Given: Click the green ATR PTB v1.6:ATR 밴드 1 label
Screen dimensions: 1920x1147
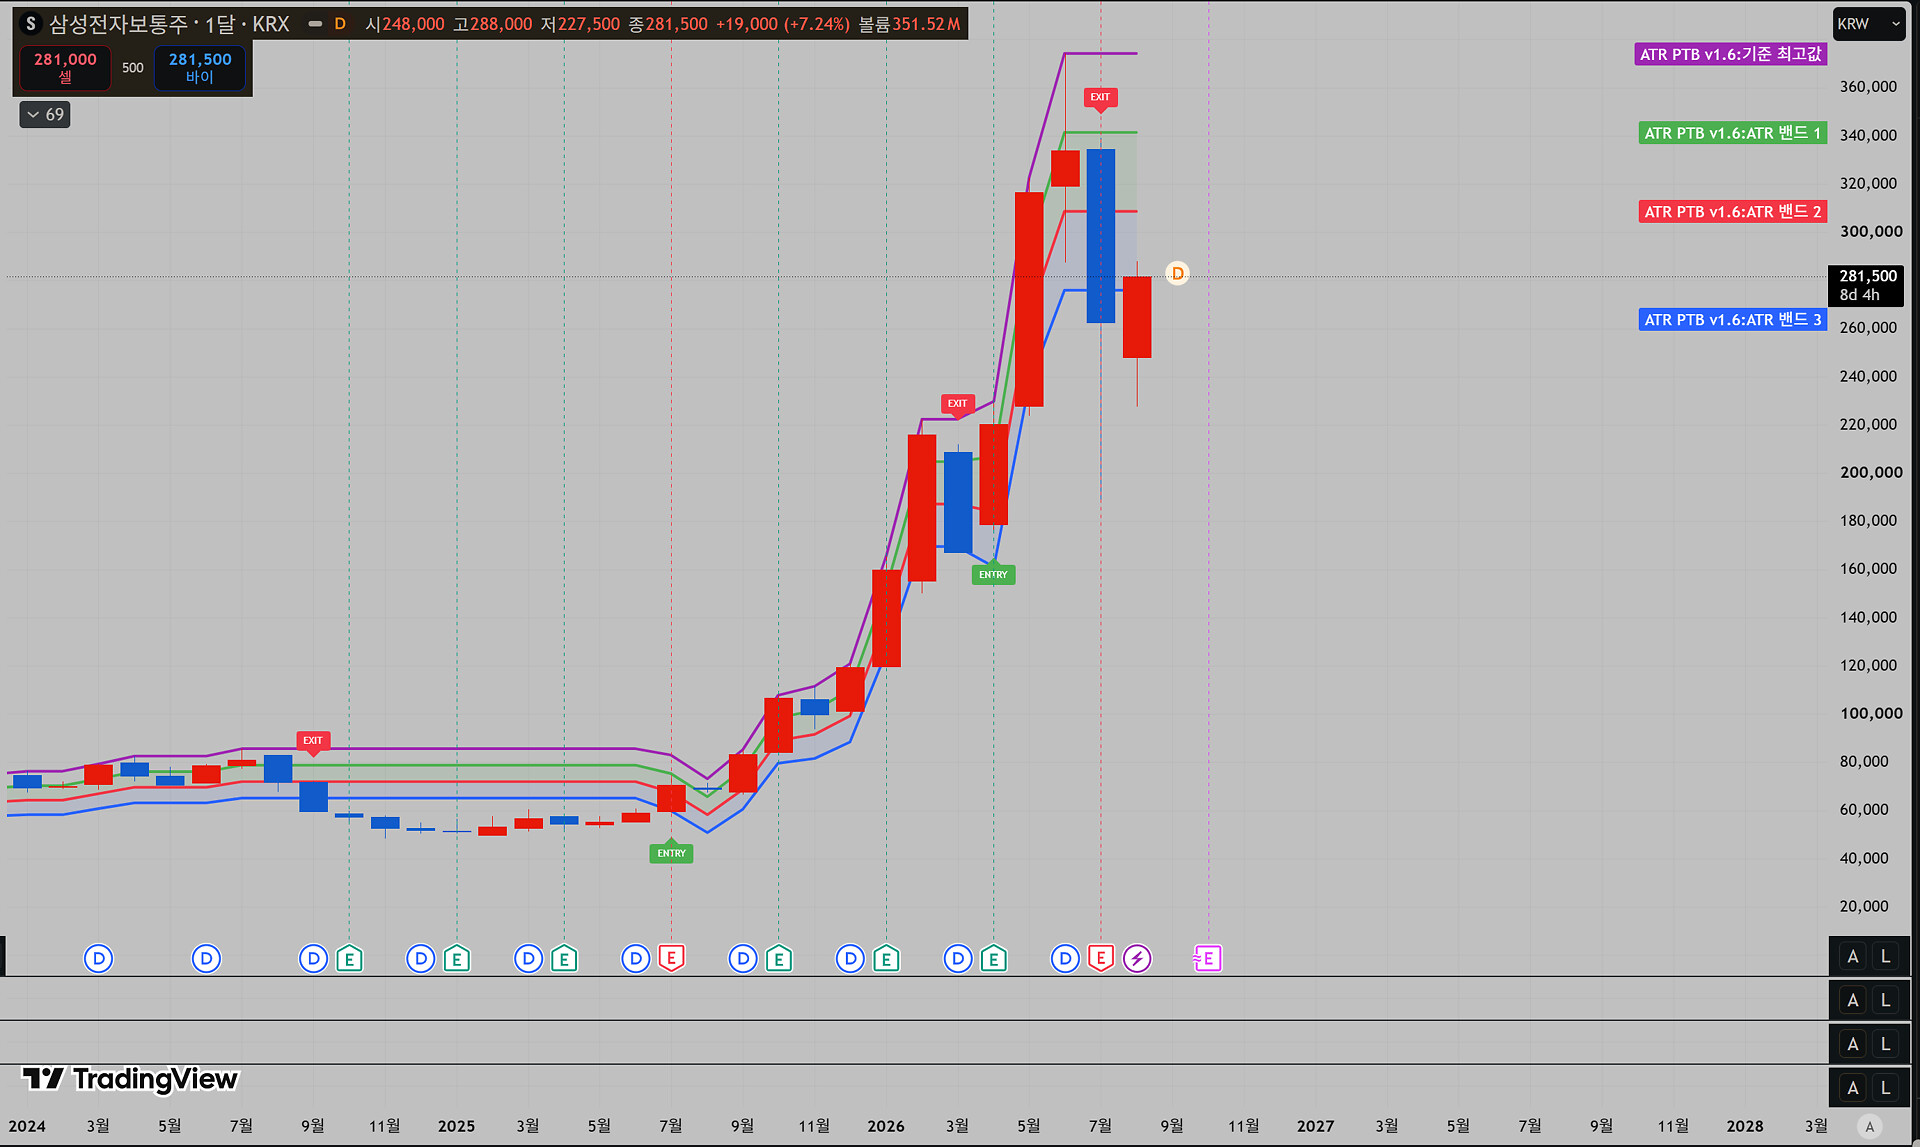Looking at the screenshot, I should (1733, 133).
